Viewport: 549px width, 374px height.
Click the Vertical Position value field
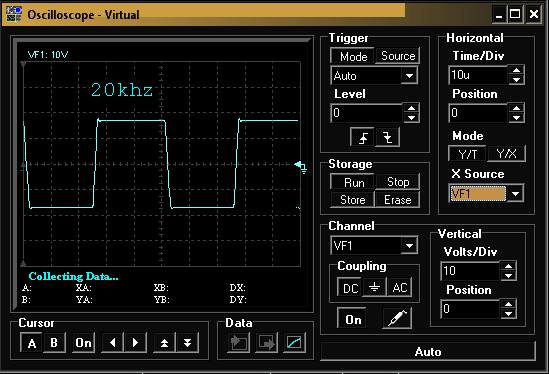click(470, 309)
